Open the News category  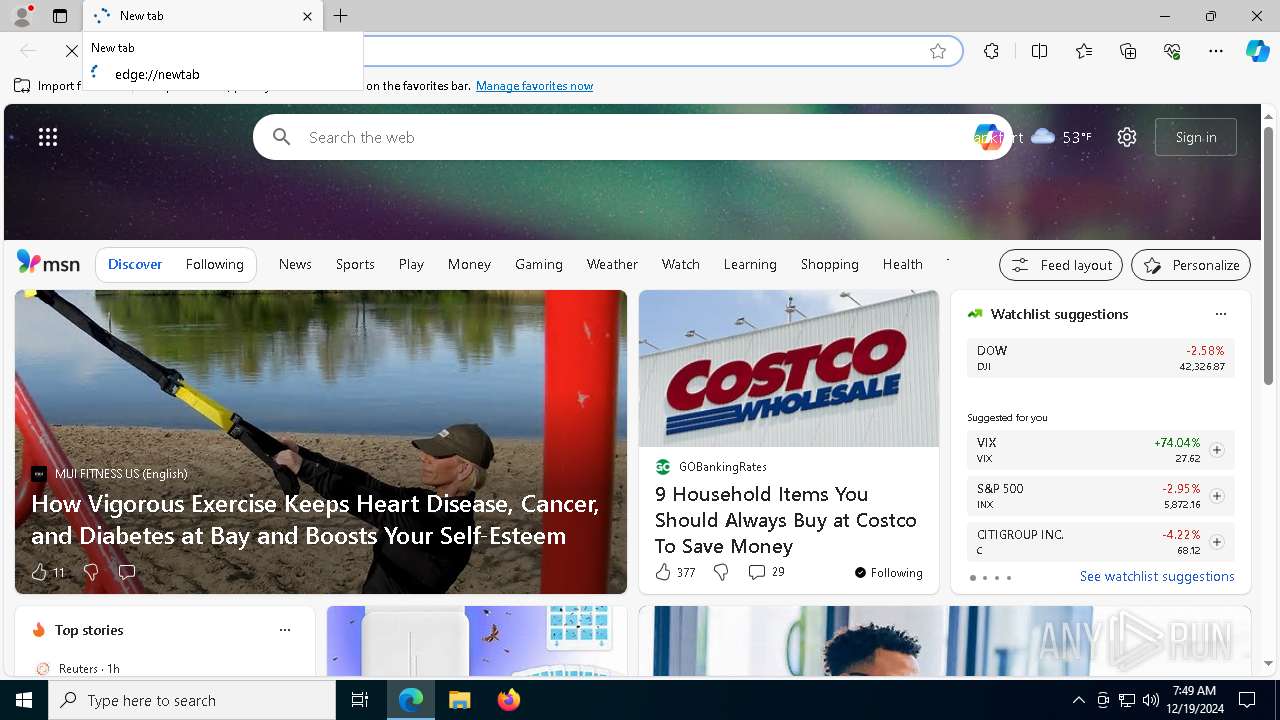[x=295, y=264]
